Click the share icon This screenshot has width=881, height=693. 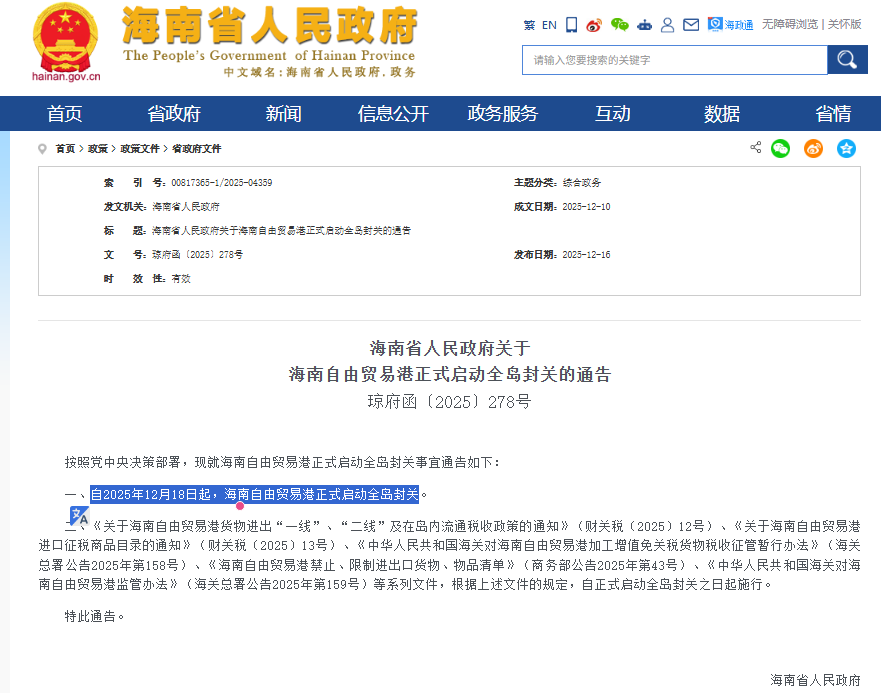[x=756, y=147]
